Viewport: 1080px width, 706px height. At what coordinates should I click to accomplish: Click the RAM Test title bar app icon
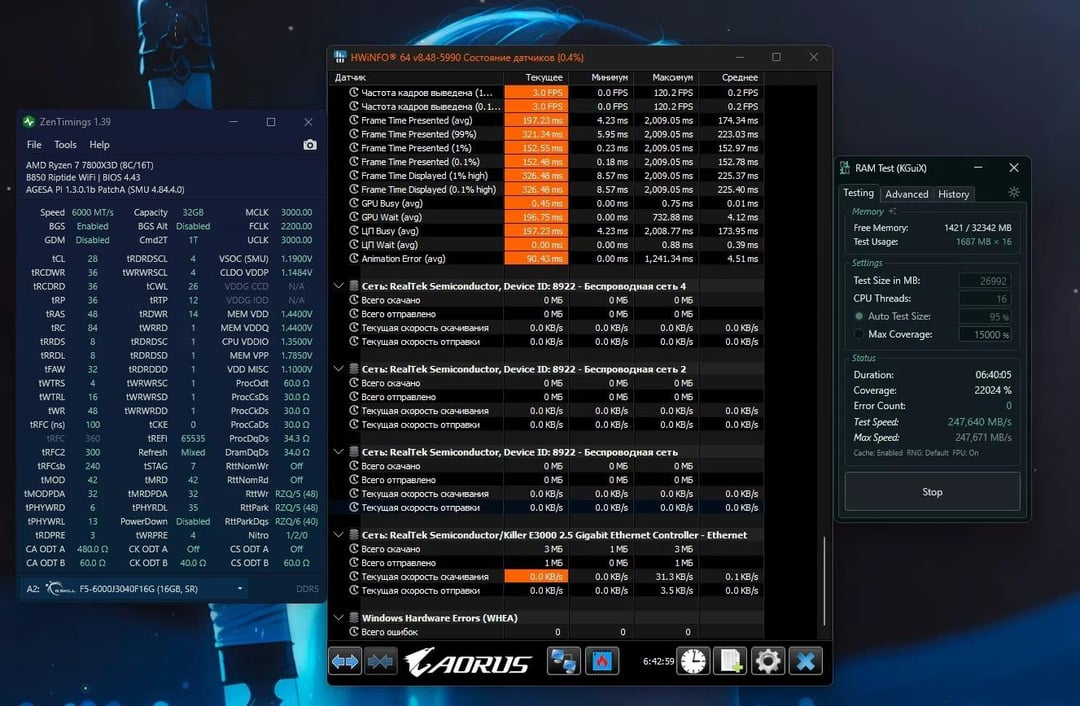(x=845, y=167)
